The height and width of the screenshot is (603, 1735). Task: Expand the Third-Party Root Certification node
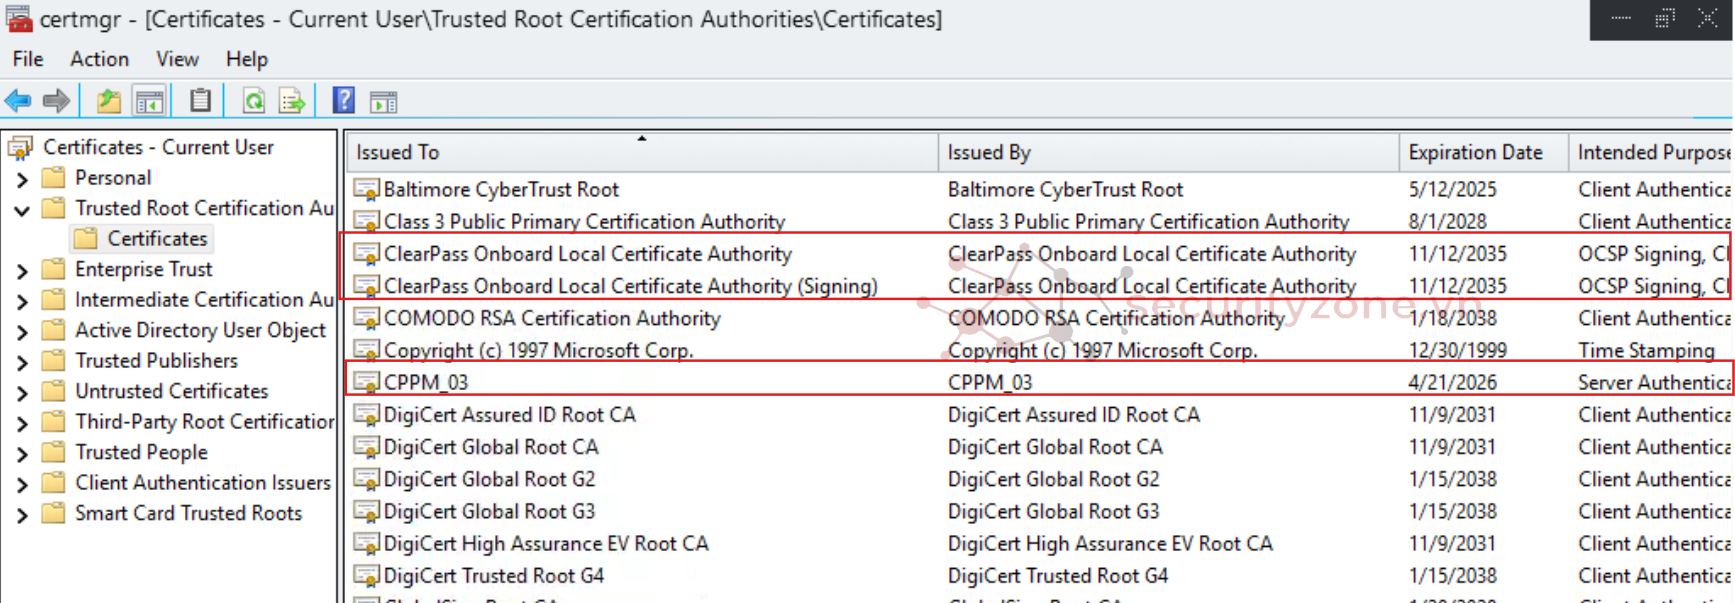[x=22, y=424]
